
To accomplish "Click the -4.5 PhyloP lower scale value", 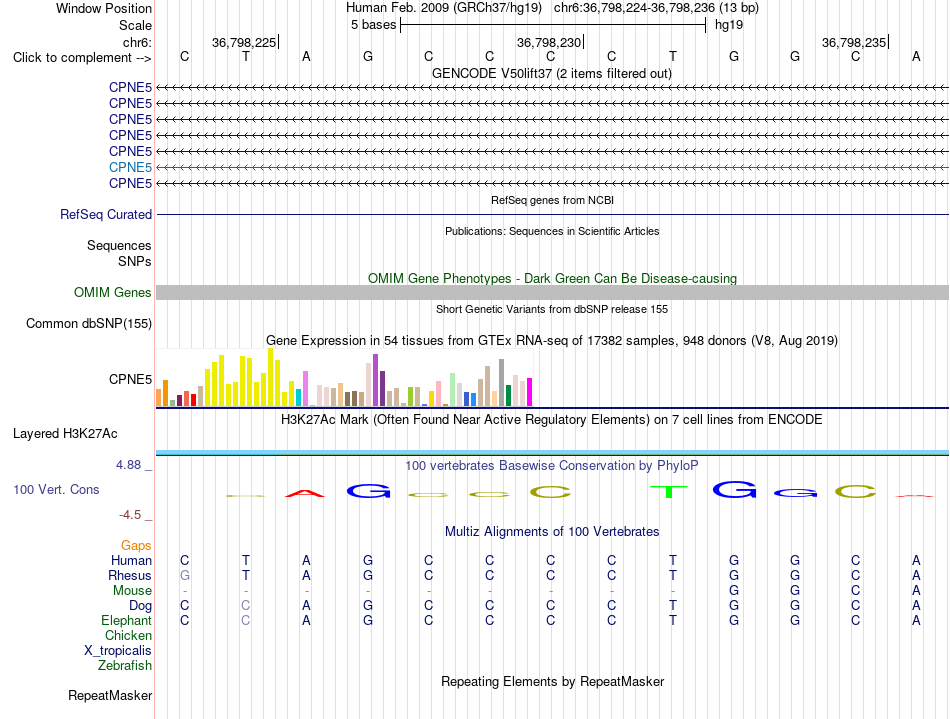I will [x=130, y=515].
